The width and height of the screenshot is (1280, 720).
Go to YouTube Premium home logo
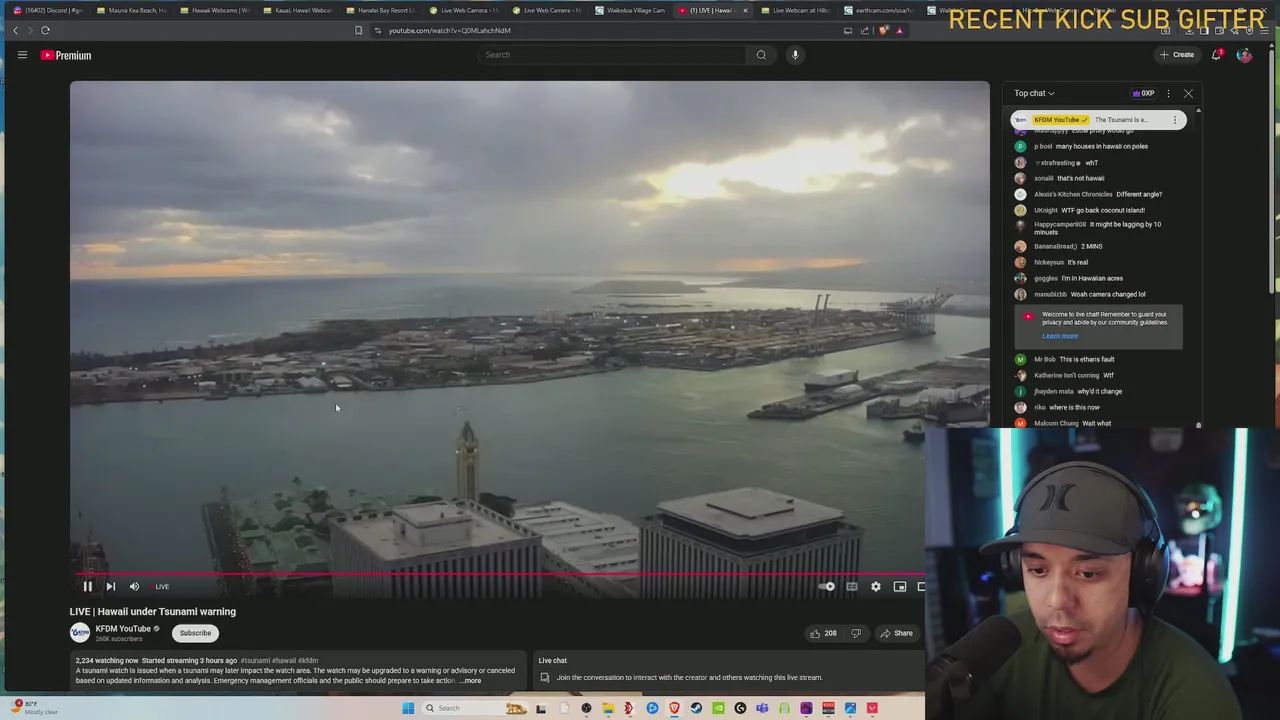click(66, 55)
